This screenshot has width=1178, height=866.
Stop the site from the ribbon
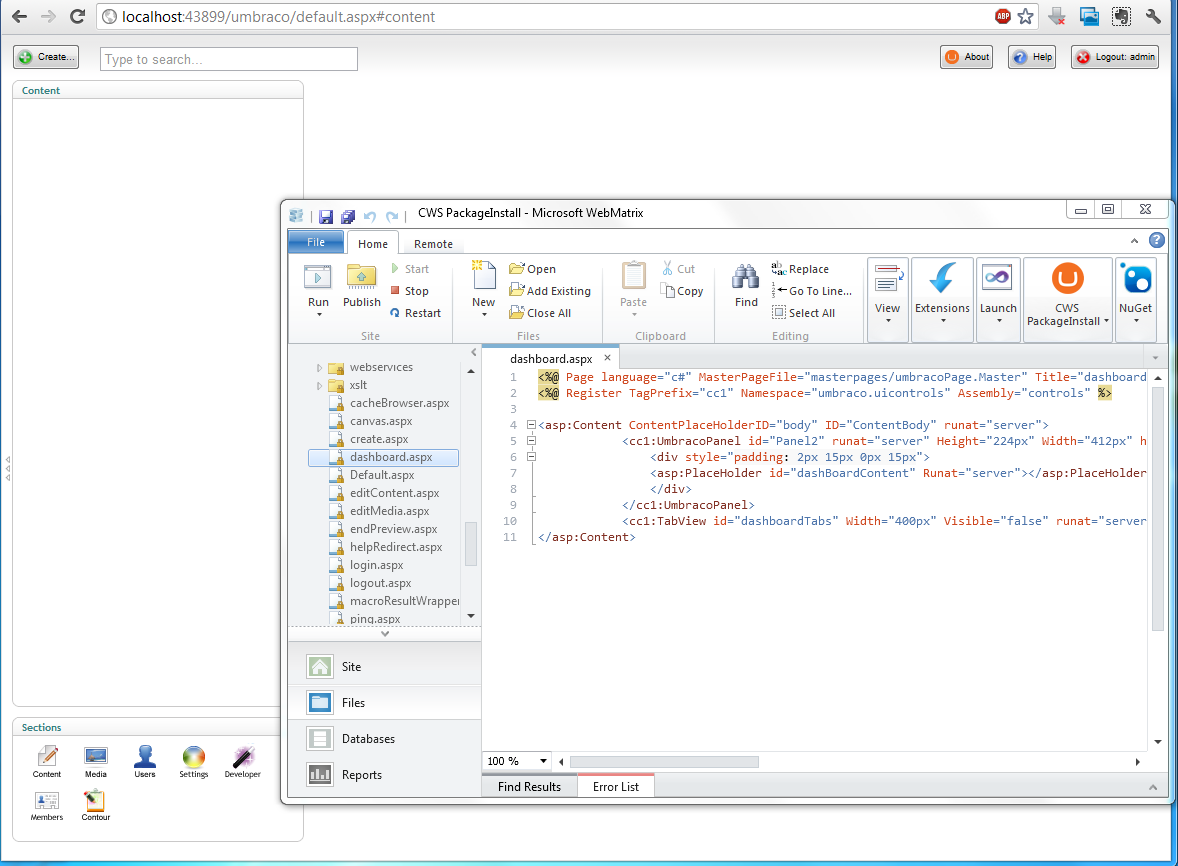pos(409,291)
